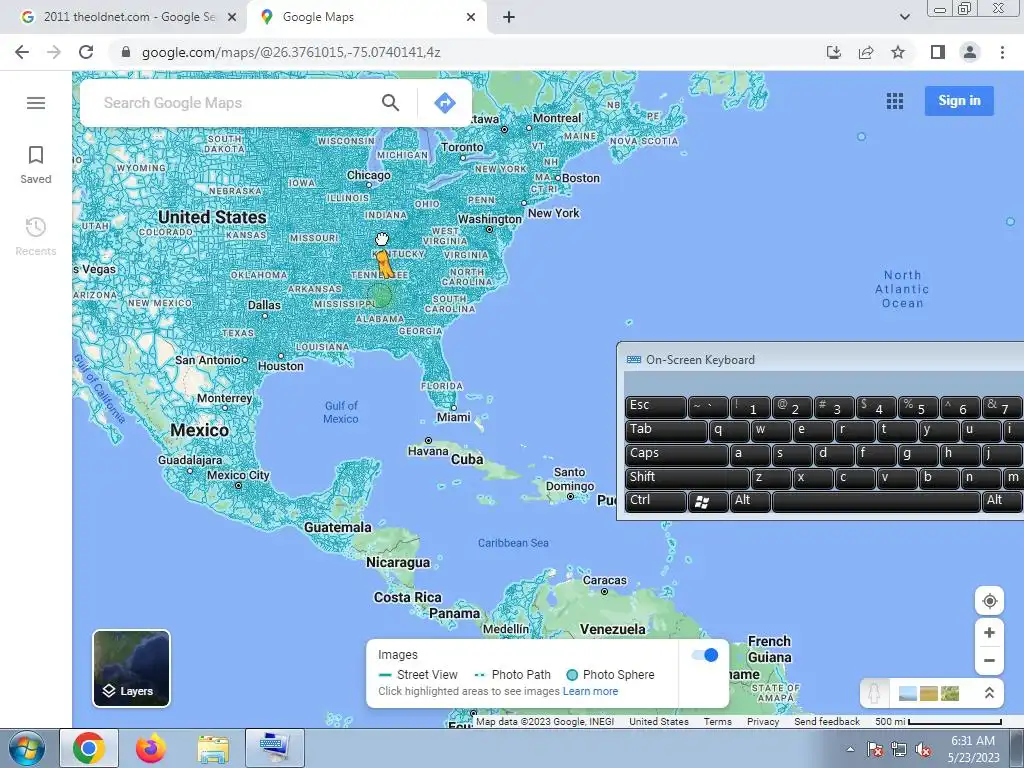
Task: Bookmark this page with the star
Action: [x=898, y=52]
